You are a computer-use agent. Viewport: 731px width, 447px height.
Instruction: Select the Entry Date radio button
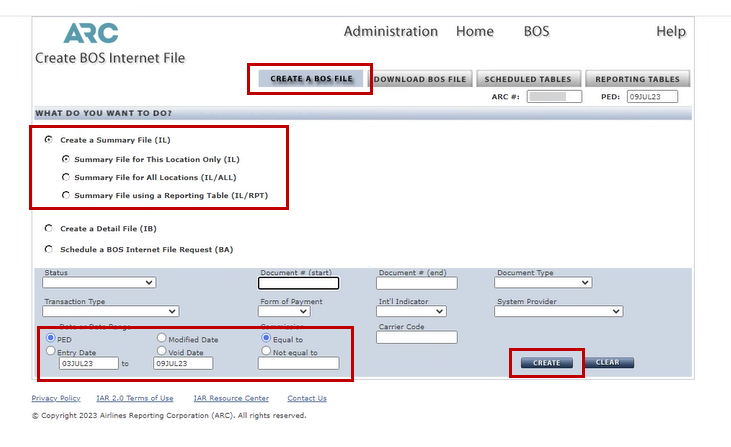[51, 351]
